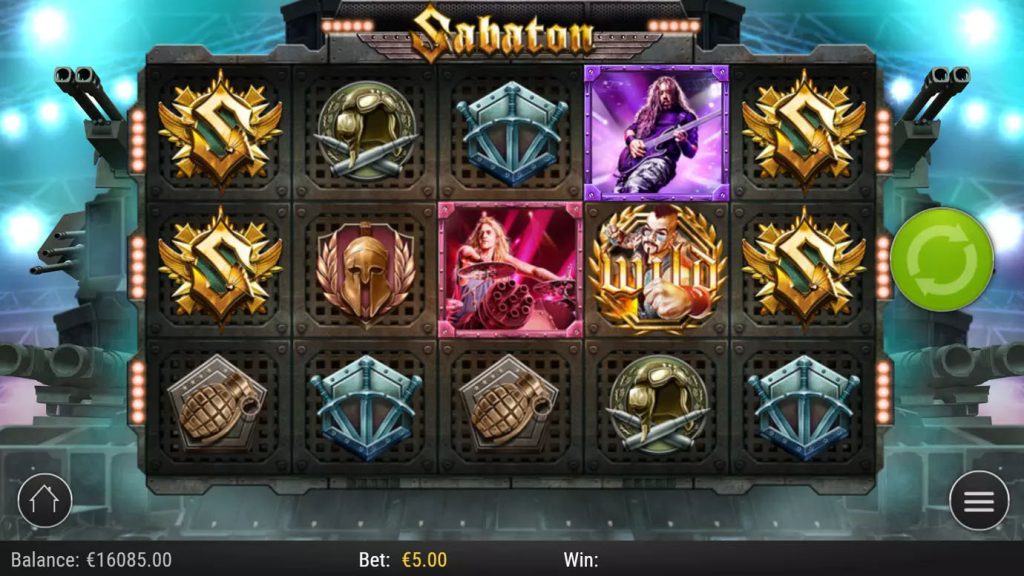The width and height of the screenshot is (1024, 576).
Task: Spin the reels with green button
Action: click(x=942, y=260)
